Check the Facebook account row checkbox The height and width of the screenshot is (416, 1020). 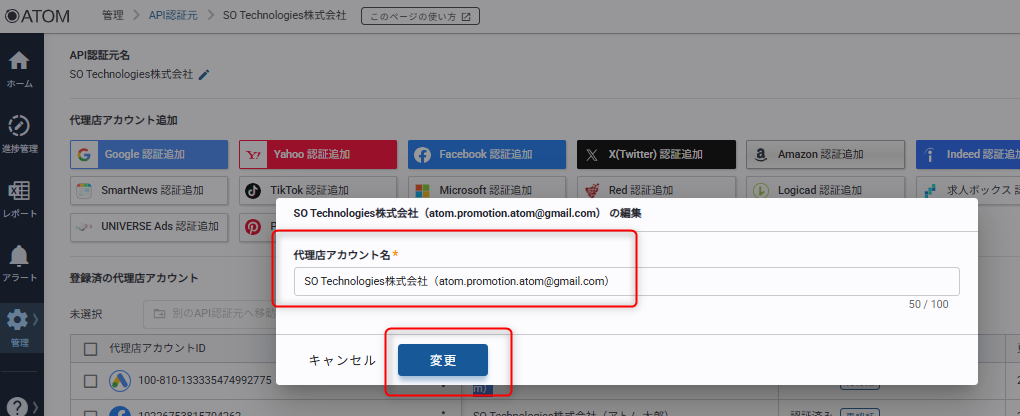(x=91, y=409)
